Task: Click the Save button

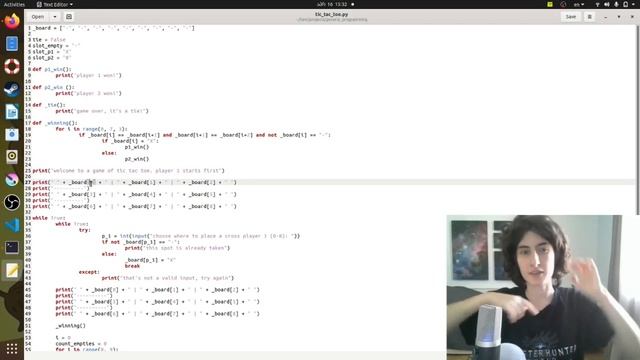Action: click(x=571, y=17)
